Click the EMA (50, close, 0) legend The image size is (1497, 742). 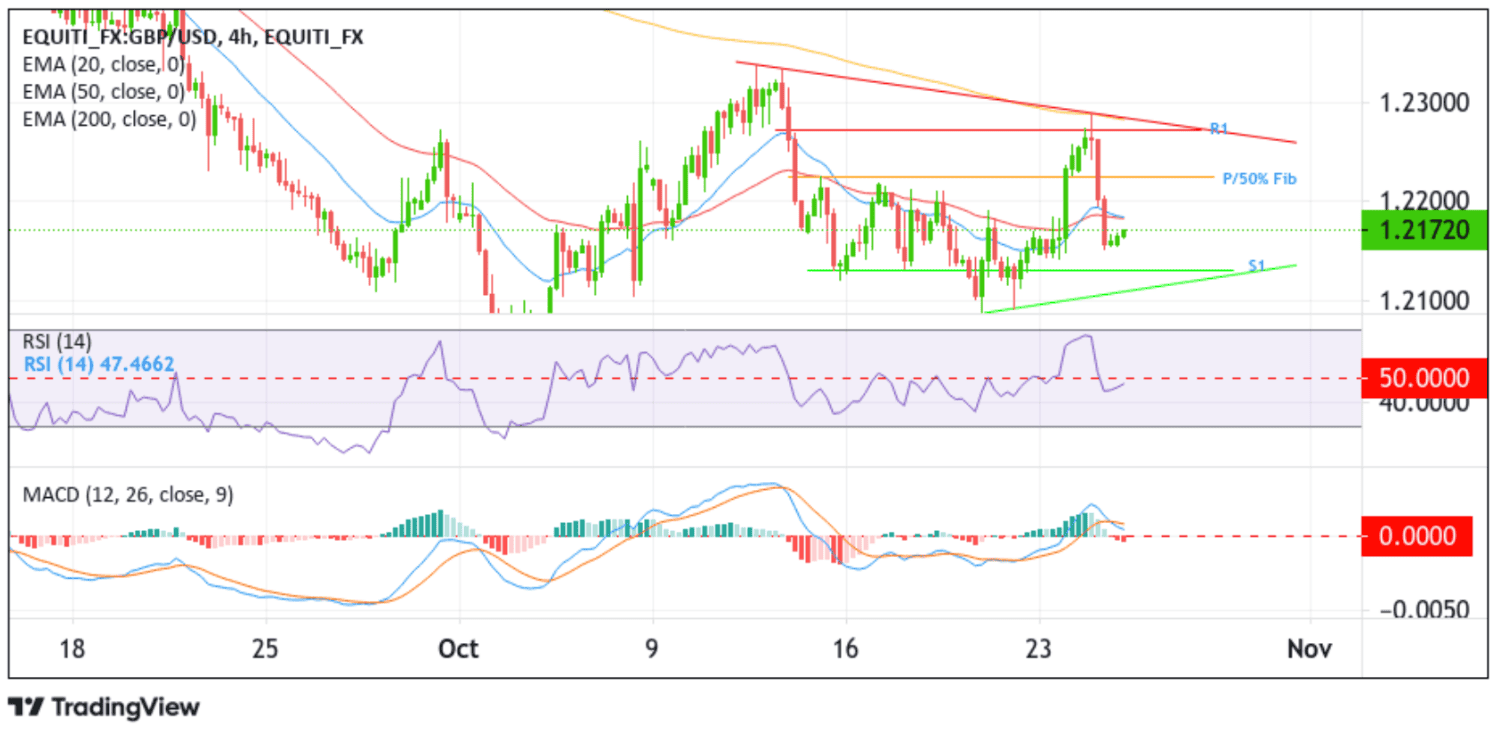(x=104, y=92)
